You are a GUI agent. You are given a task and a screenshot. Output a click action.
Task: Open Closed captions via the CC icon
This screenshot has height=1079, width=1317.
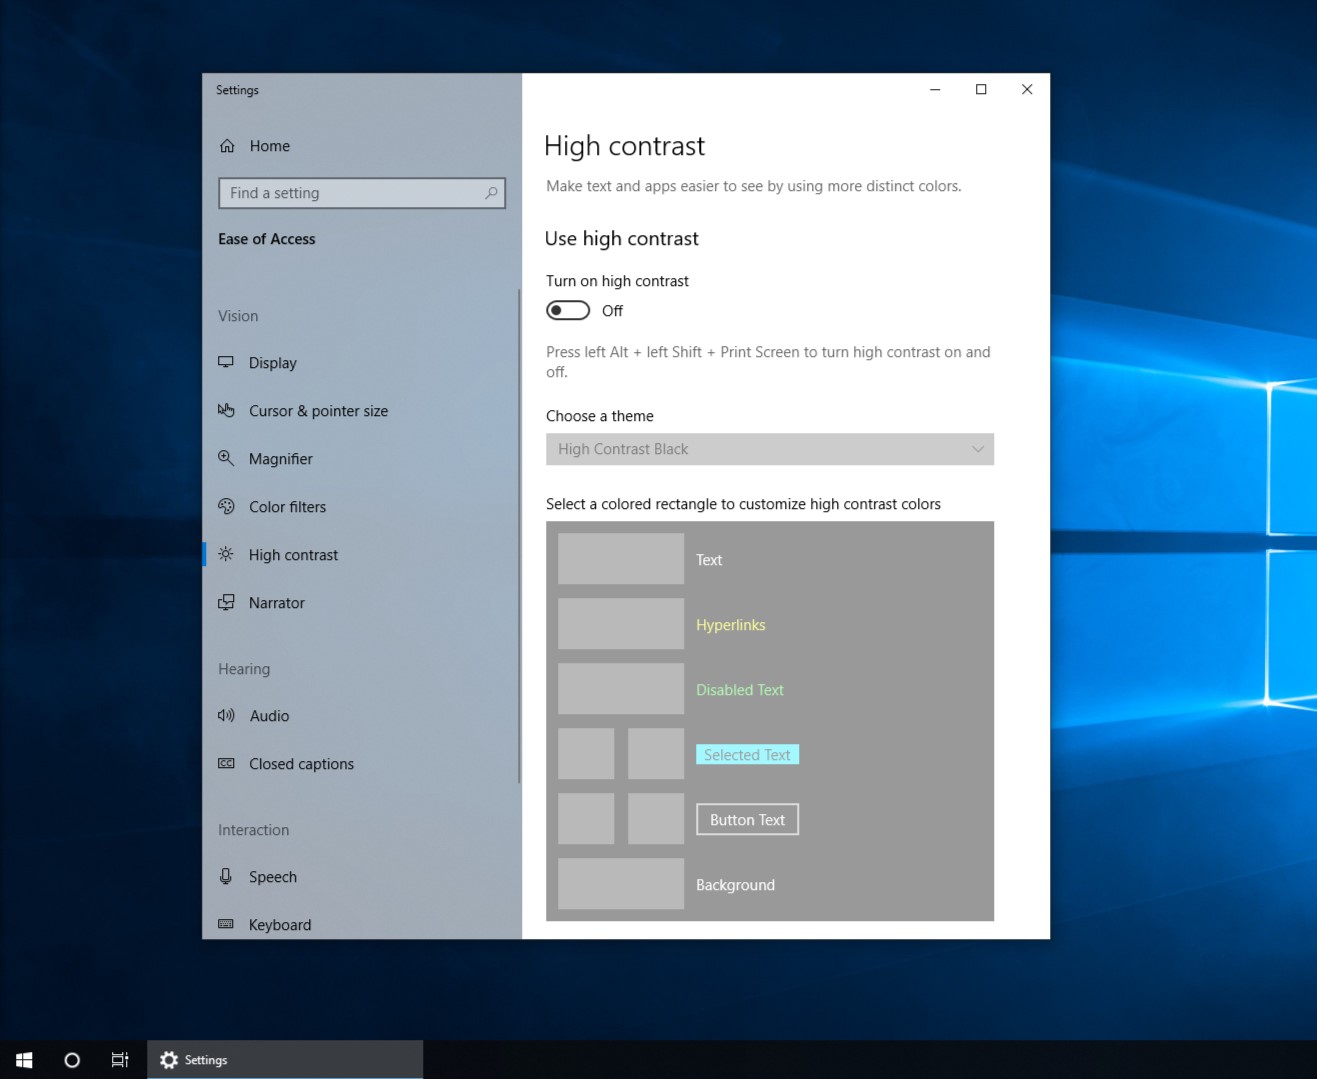point(226,764)
